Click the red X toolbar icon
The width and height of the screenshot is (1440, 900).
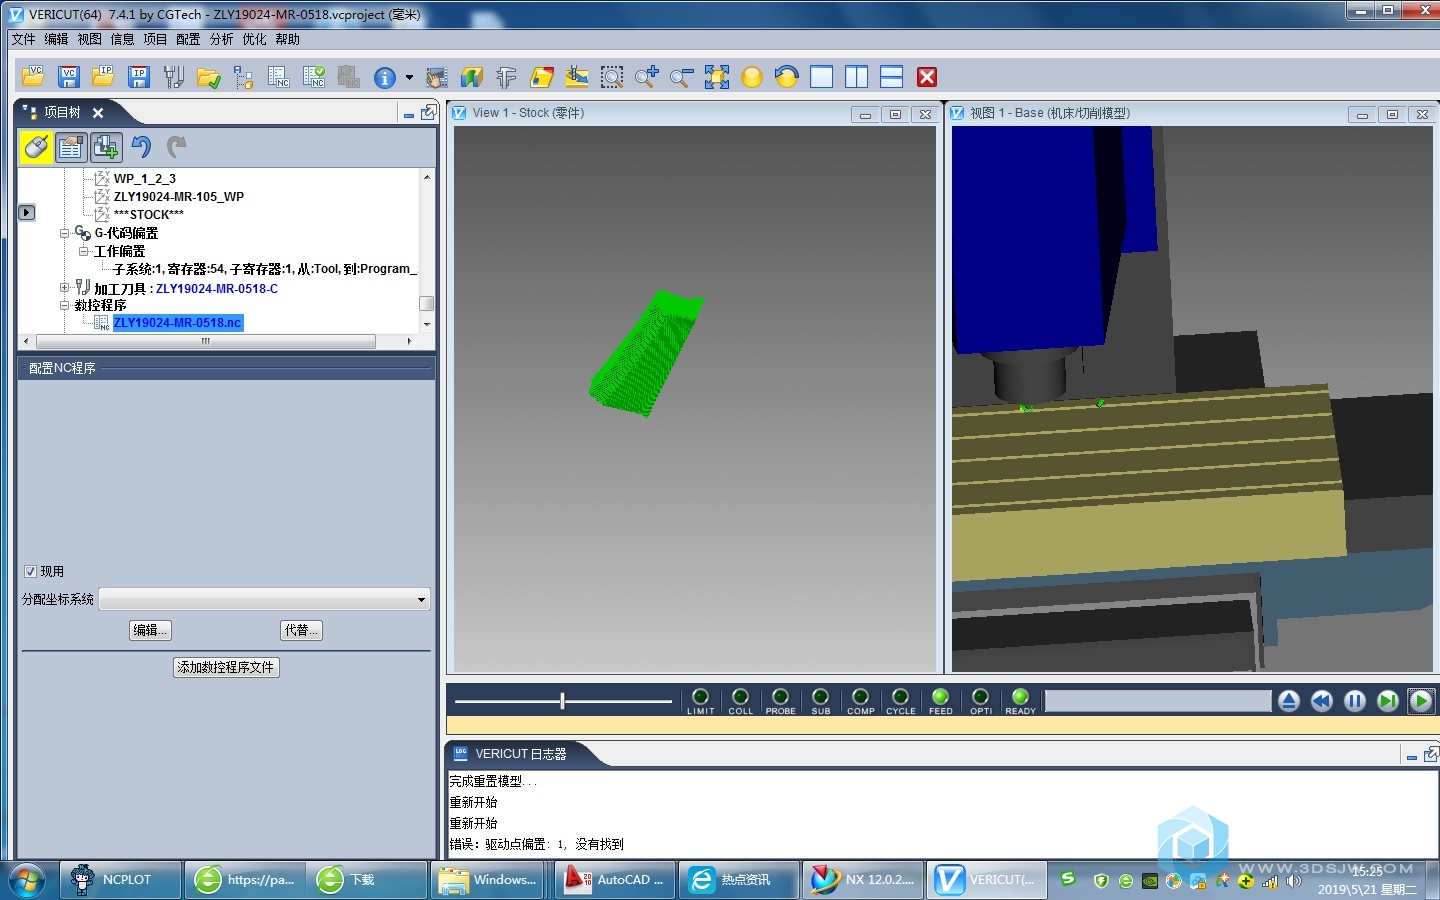927,77
